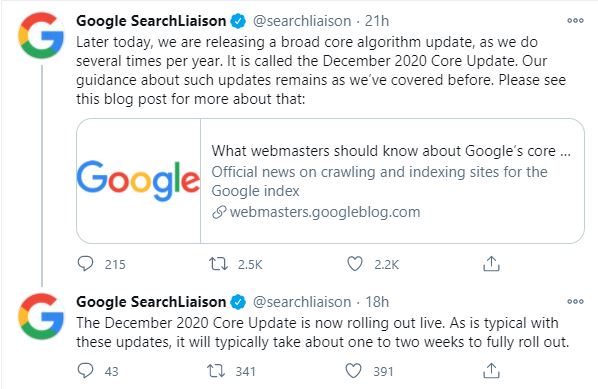Retweet the first tweet with 2.5K retweets
The width and height of the screenshot is (598, 389).
[x=219, y=264]
